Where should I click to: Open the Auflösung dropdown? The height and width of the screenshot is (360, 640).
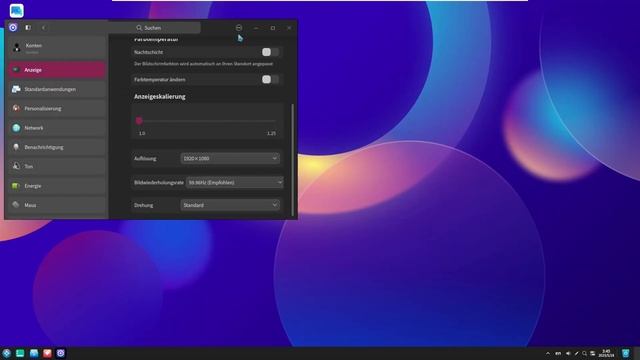230,158
